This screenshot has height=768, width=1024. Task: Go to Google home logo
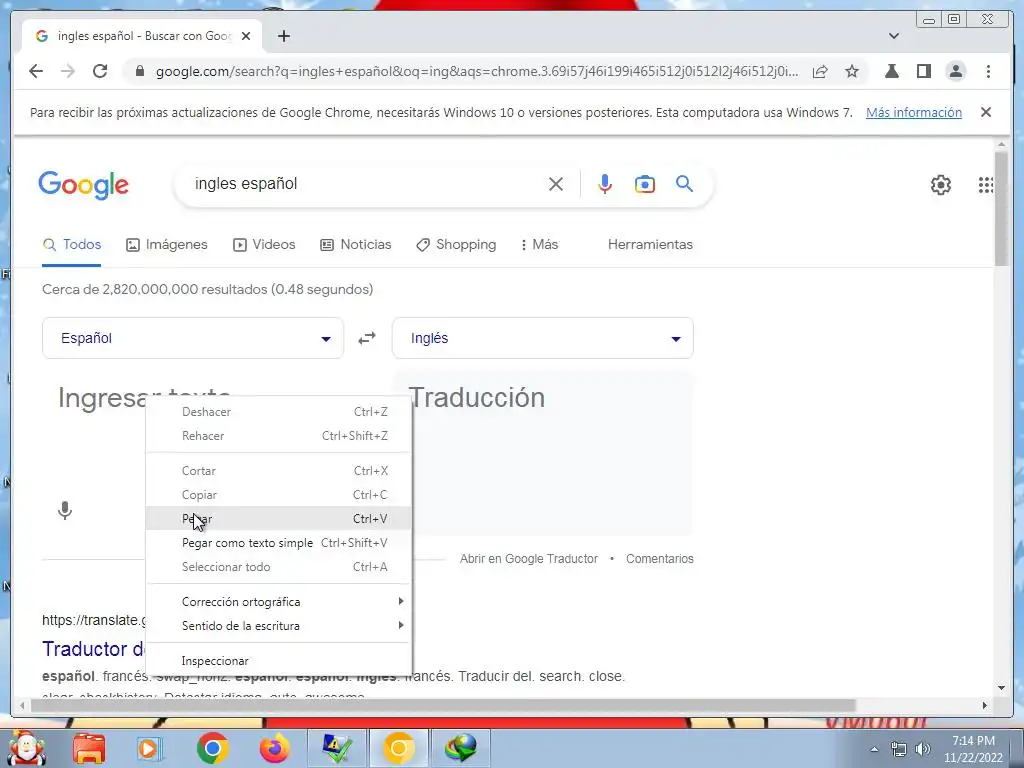pos(84,185)
